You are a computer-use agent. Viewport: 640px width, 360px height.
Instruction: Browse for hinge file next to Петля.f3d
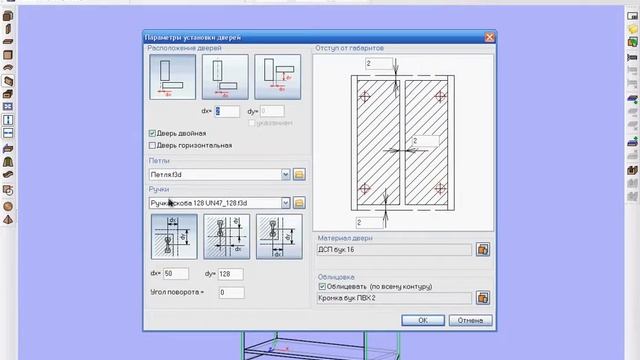pyautogui.click(x=299, y=174)
